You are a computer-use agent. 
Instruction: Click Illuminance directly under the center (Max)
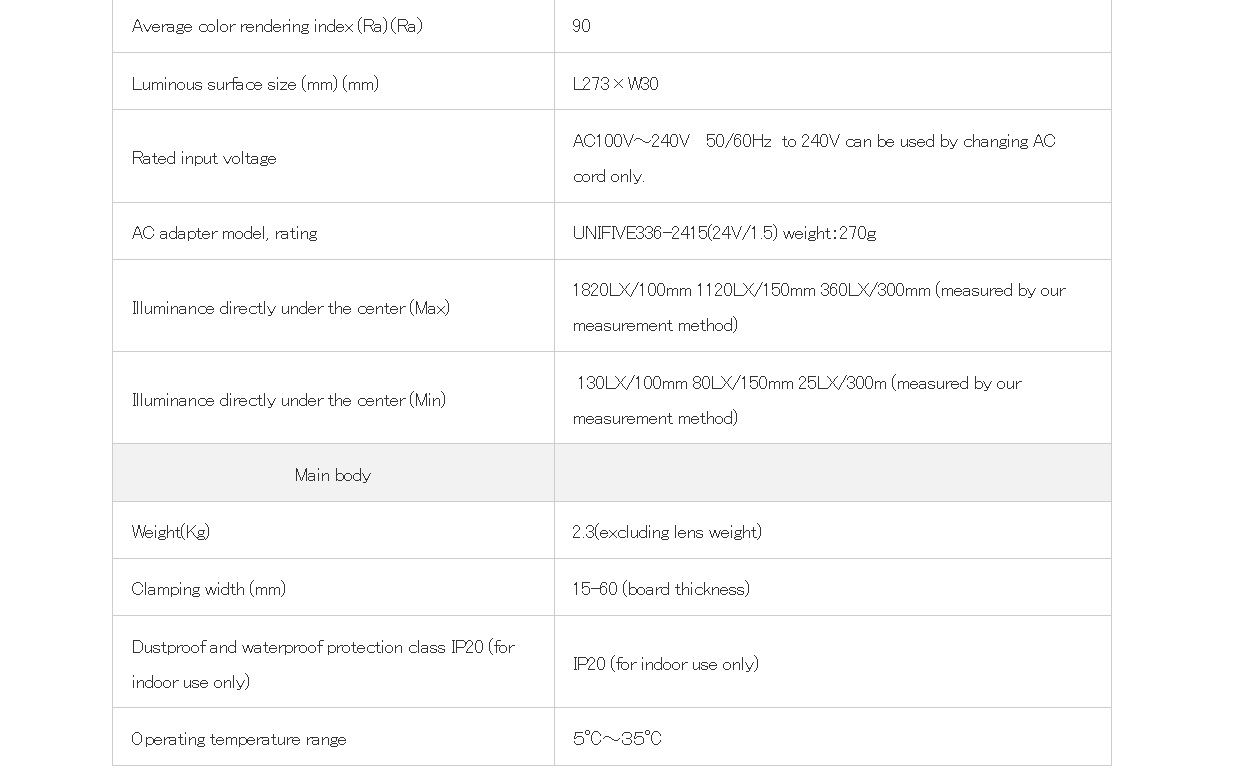pos(291,308)
